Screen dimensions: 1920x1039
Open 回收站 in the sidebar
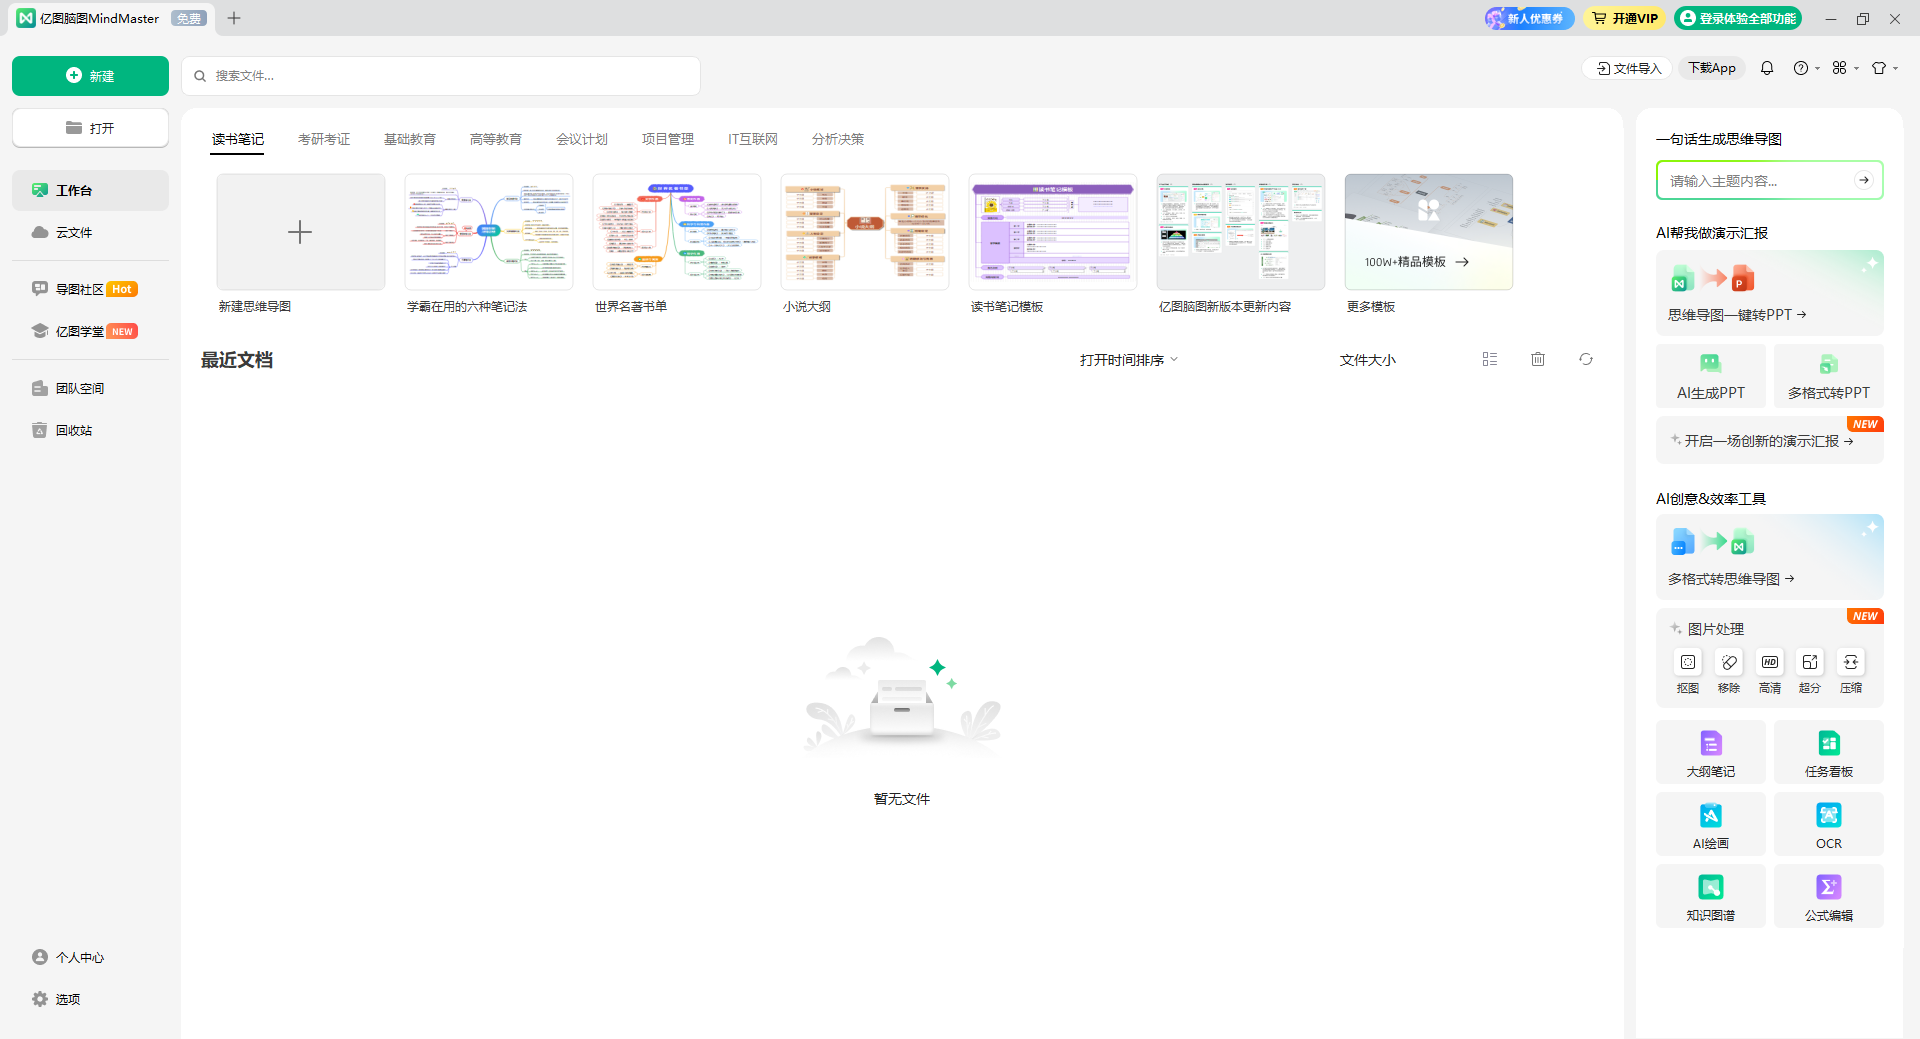click(x=74, y=431)
